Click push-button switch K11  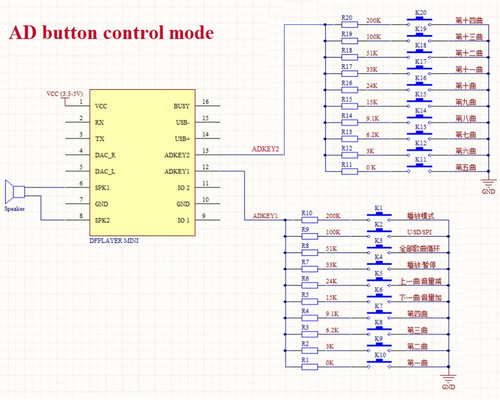tap(419, 168)
